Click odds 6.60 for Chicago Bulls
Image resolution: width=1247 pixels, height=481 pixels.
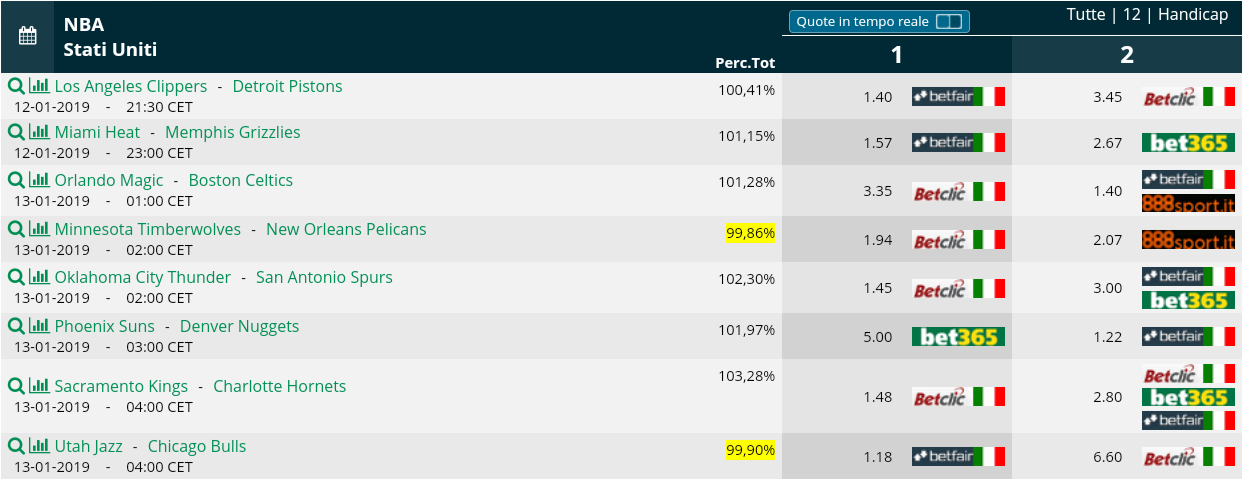(x=1108, y=457)
